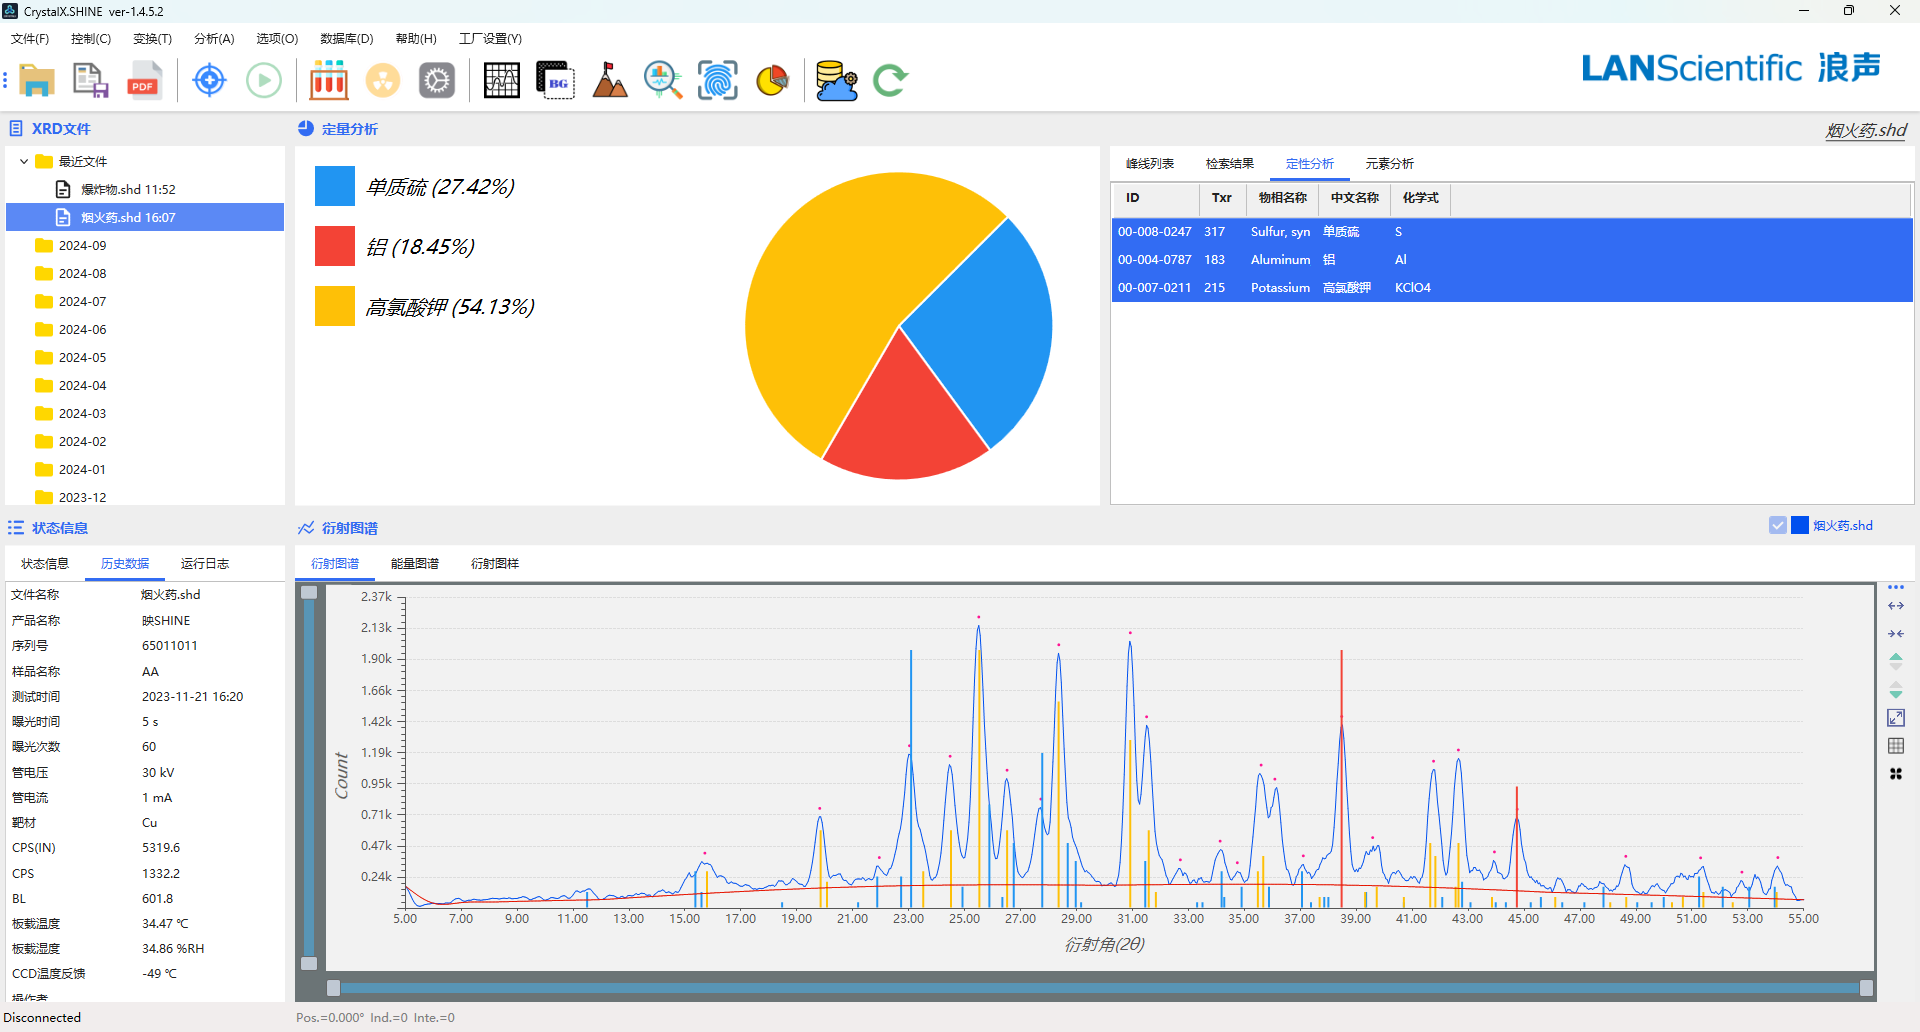Image resolution: width=1920 pixels, height=1032 pixels.
Task: Click the BG background removal icon
Action: click(555, 80)
